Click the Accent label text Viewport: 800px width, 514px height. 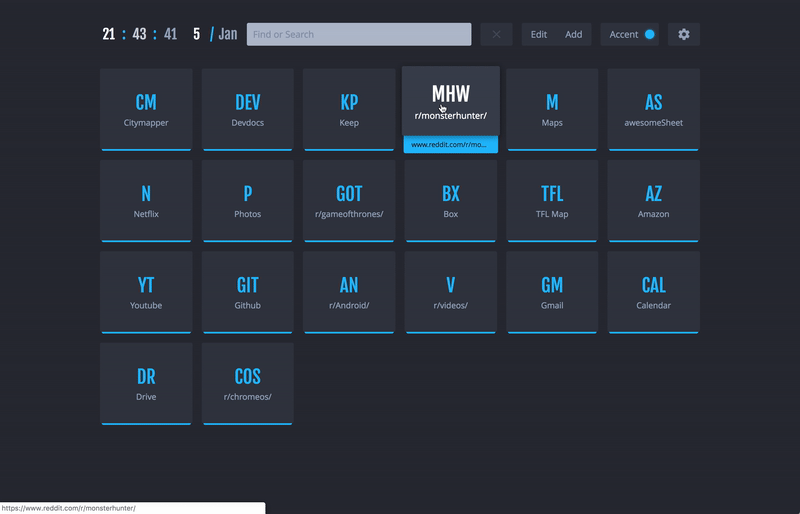[623, 34]
